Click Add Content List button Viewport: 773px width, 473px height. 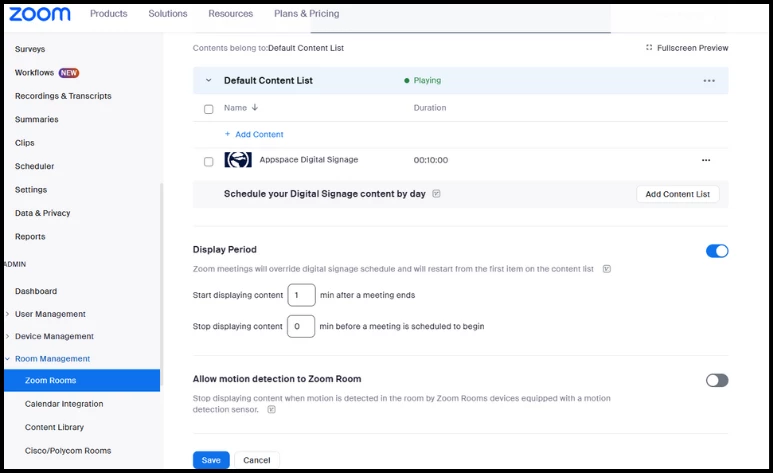[x=677, y=194]
